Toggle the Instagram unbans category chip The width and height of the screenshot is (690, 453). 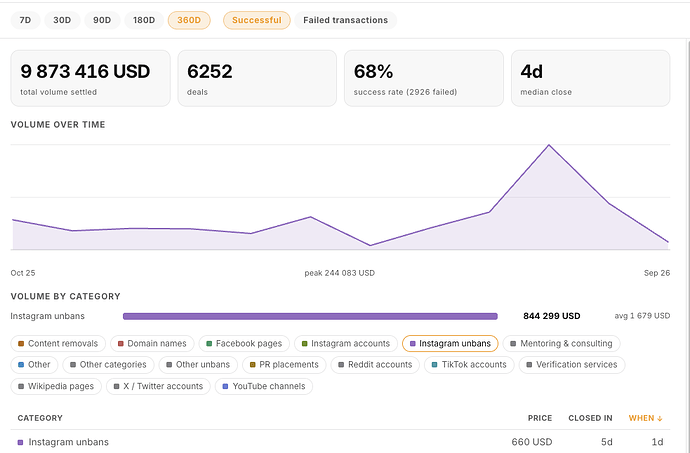coord(450,343)
